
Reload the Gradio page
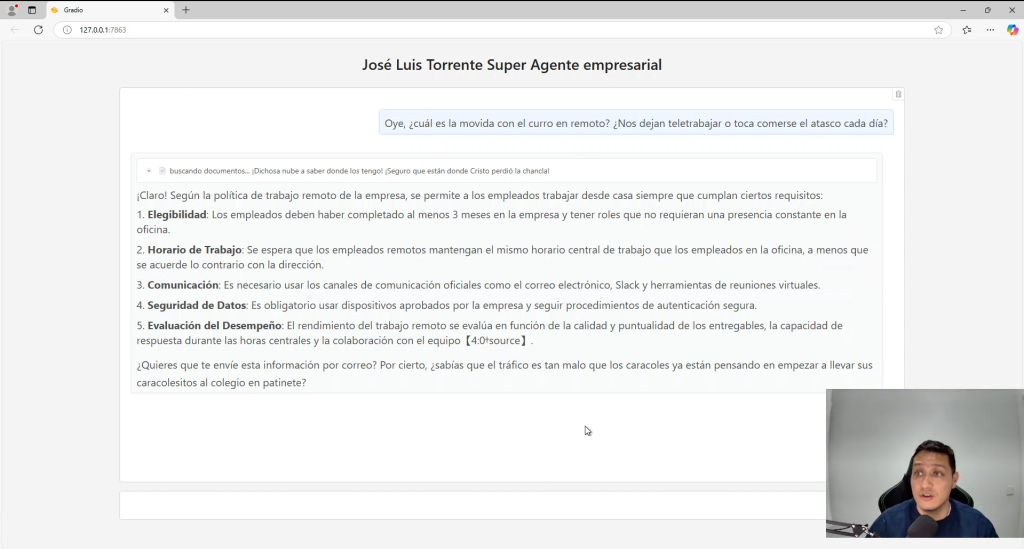[x=38, y=30]
